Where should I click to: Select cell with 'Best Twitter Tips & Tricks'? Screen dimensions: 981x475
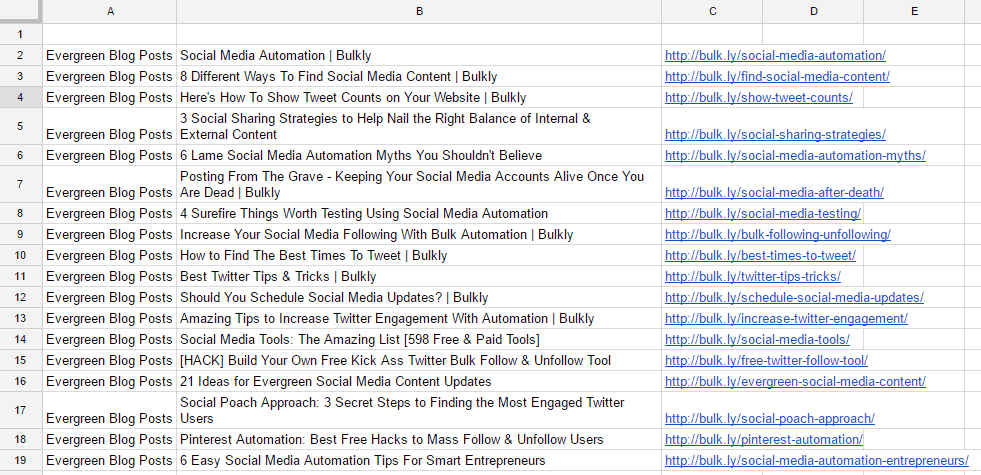(419, 276)
